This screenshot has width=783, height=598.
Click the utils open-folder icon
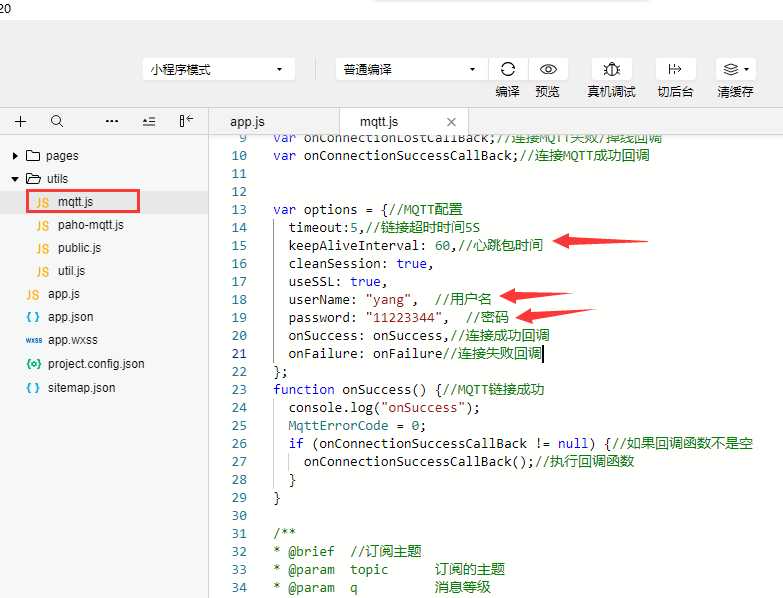[33, 179]
